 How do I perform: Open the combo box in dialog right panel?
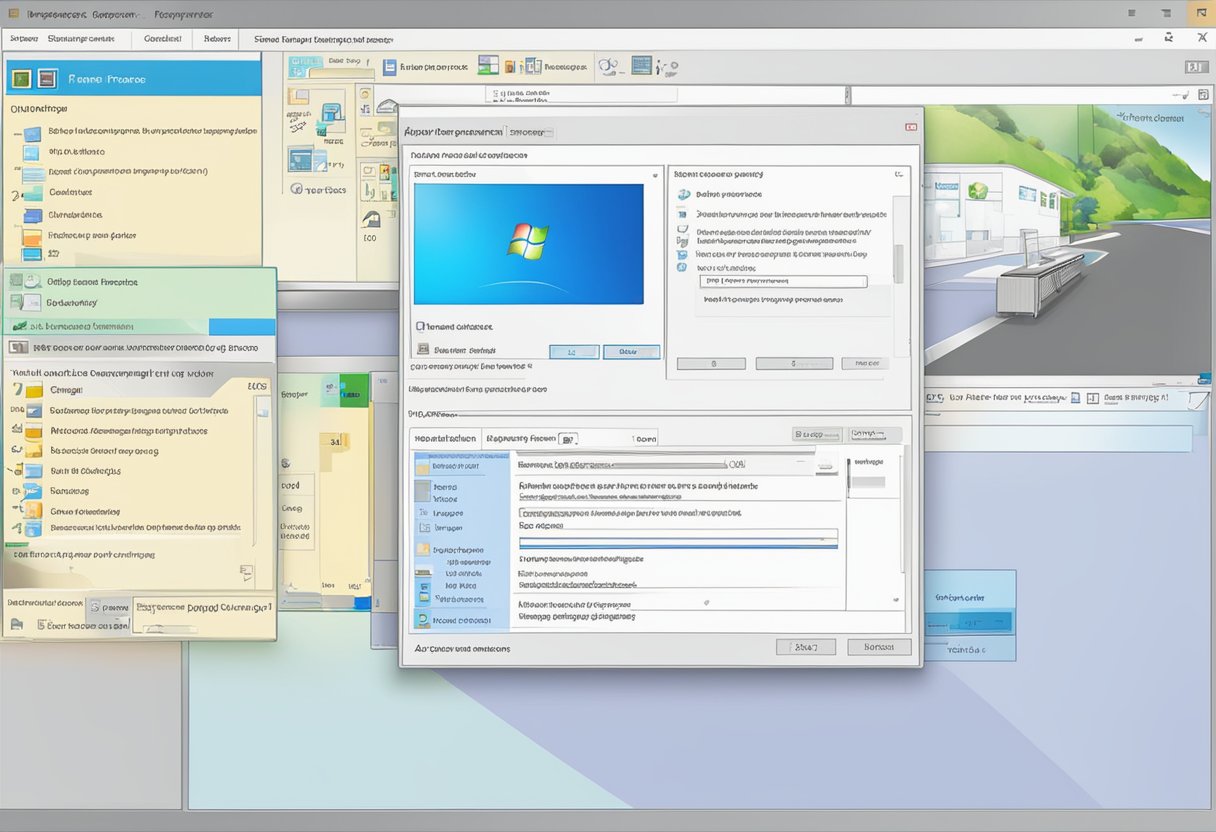point(782,282)
